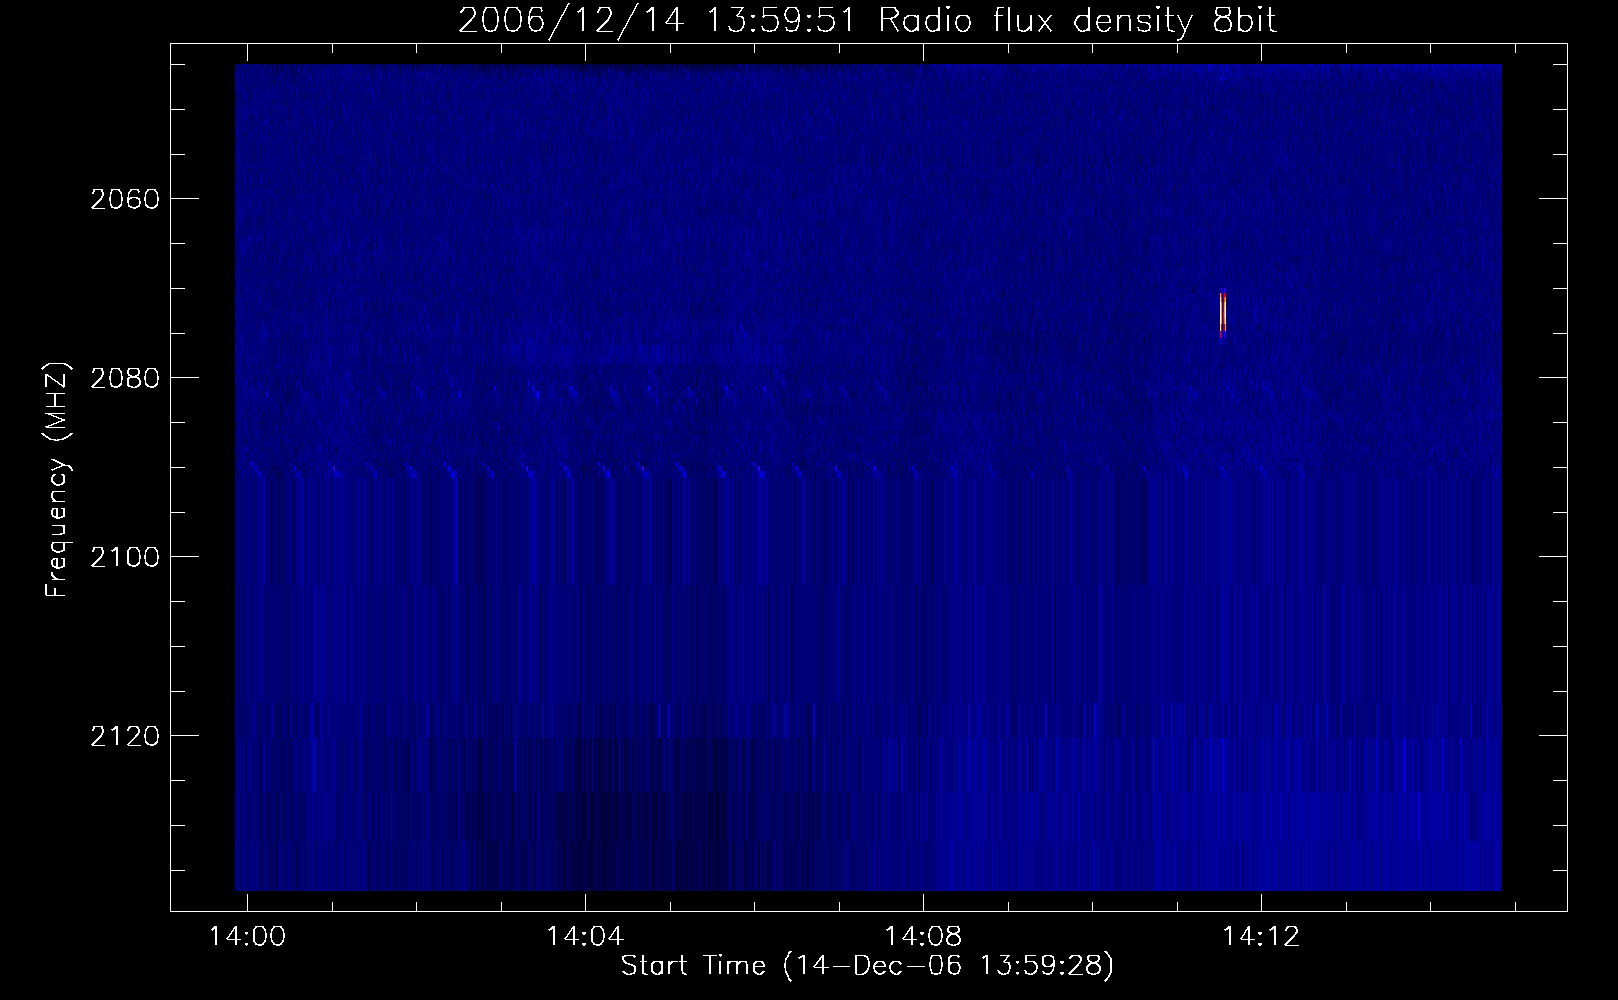
Task: Click the plot title '2006/12/14 13:59:51 Radio flux density 8bit'
Action: pos(867,20)
